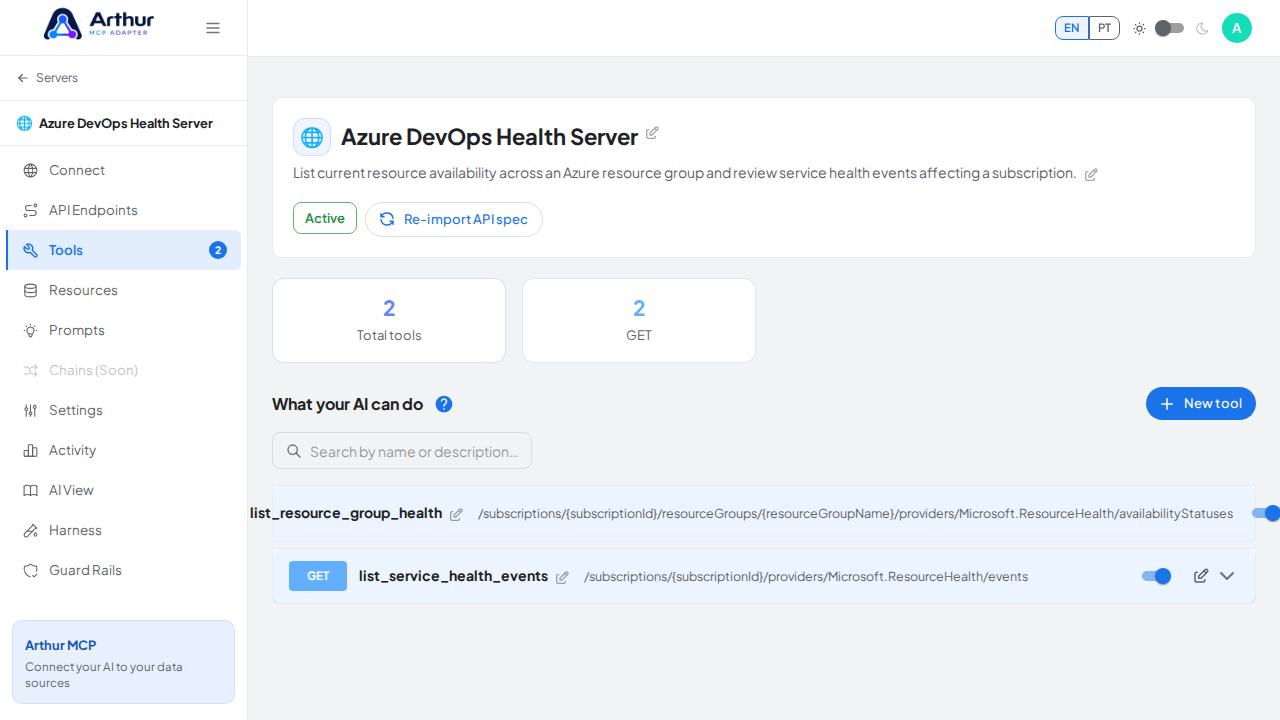Screen dimensions: 1280x720
Task: Edit the server name pencil icon
Action: [652, 133]
